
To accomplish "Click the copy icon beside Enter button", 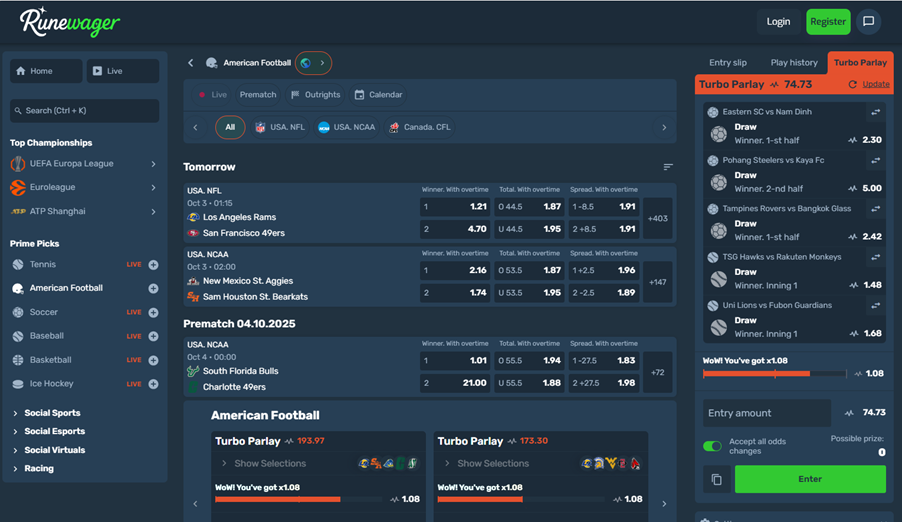I will point(716,479).
